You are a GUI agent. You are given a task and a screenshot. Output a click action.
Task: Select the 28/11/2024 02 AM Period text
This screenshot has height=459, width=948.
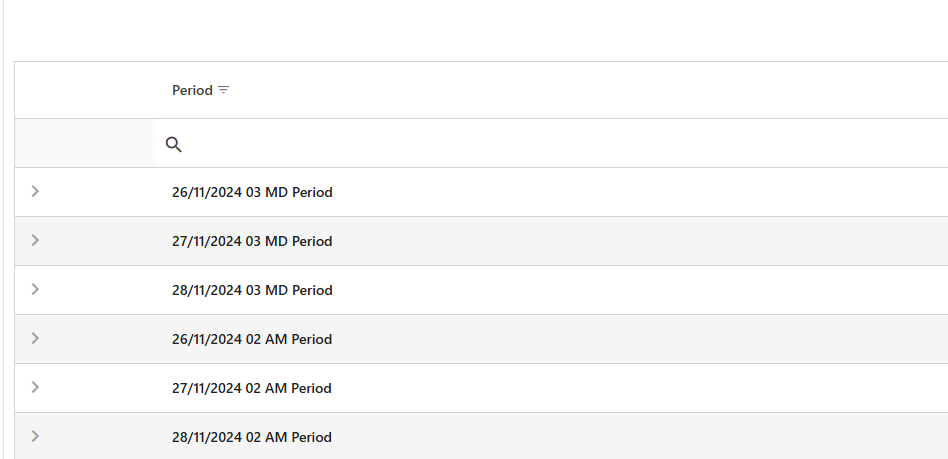[x=252, y=437]
